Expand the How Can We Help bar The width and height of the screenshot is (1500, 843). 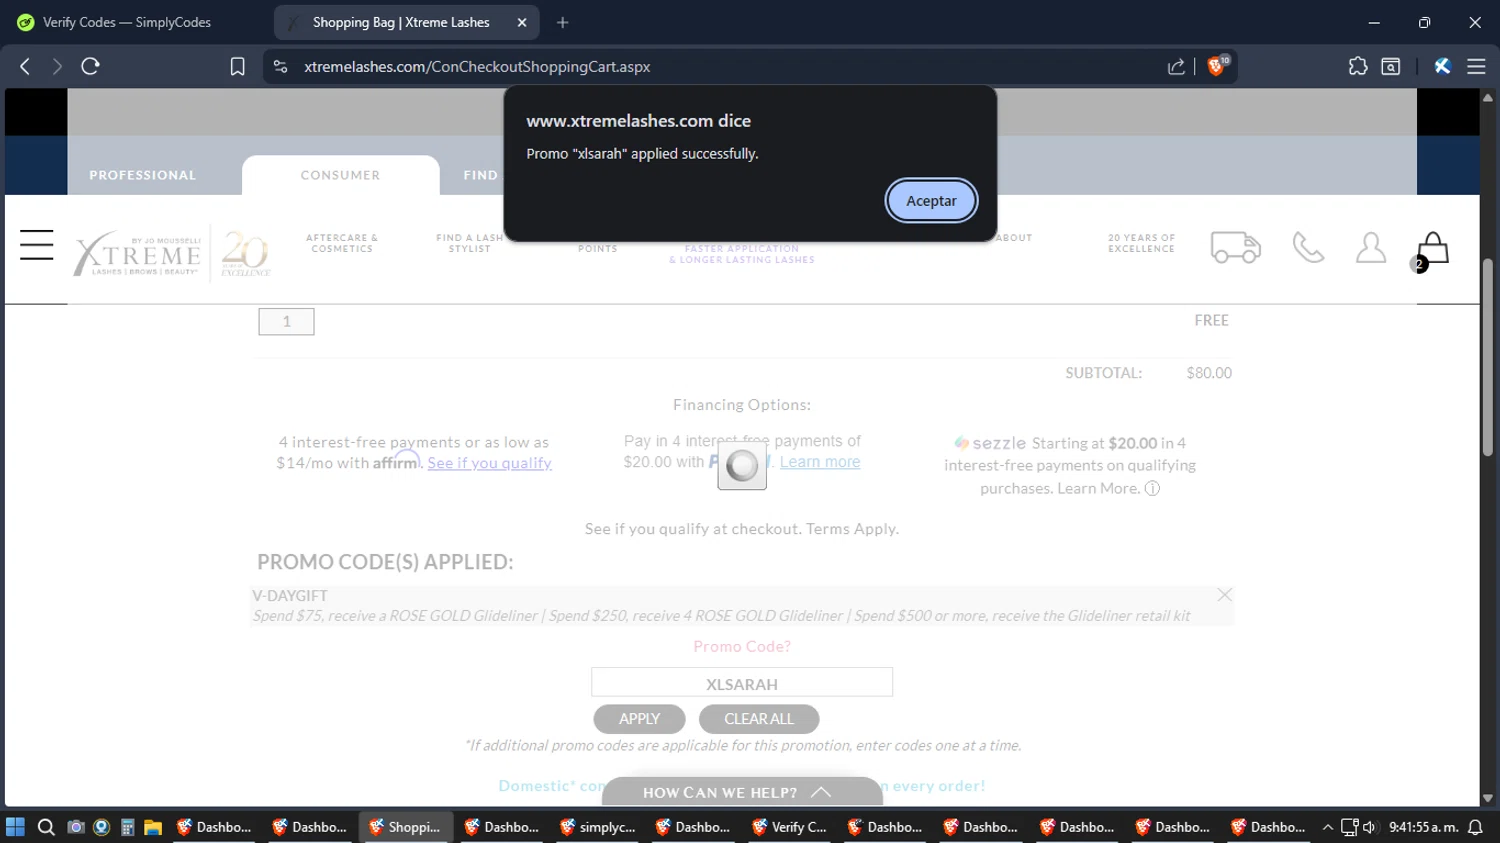tap(742, 792)
